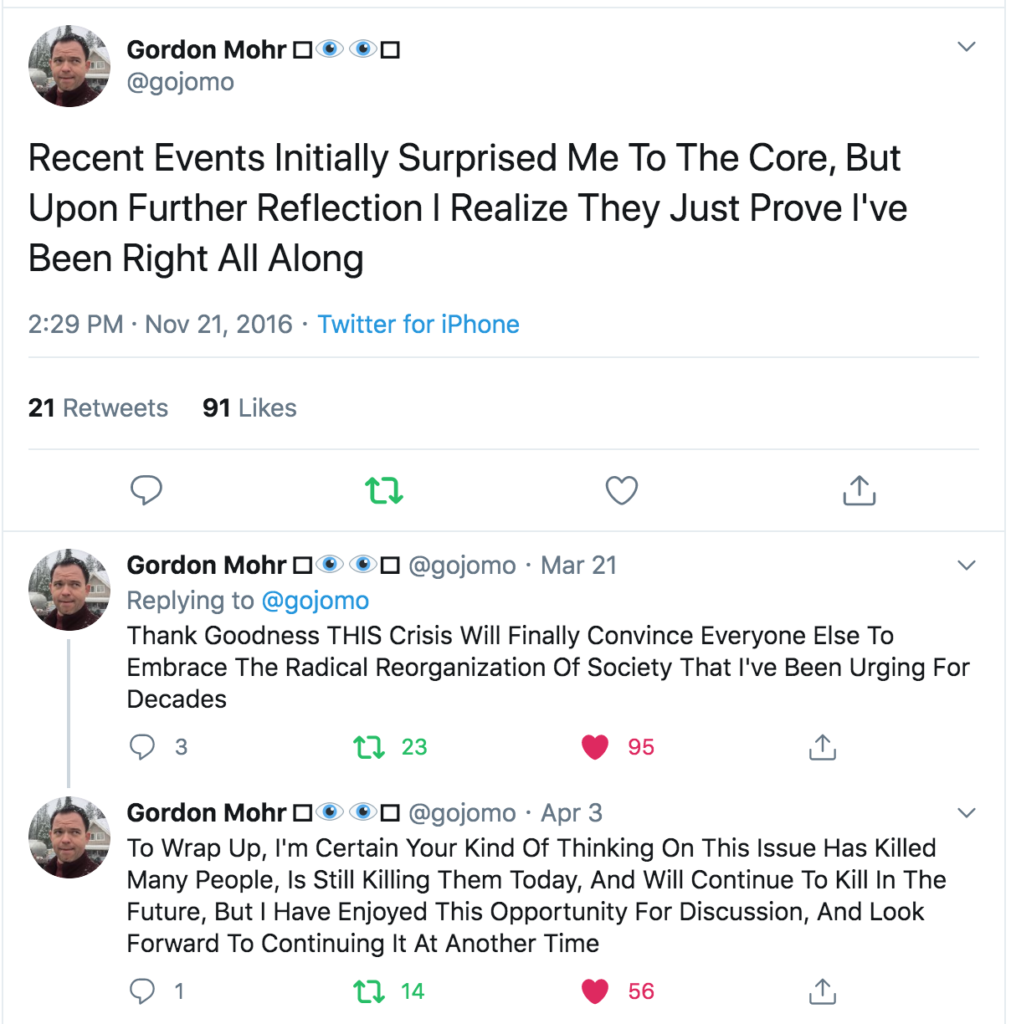Unlike the Mar 21 tweet with 95 likes
The width and height of the screenshot is (1011, 1024).
point(595,747)
